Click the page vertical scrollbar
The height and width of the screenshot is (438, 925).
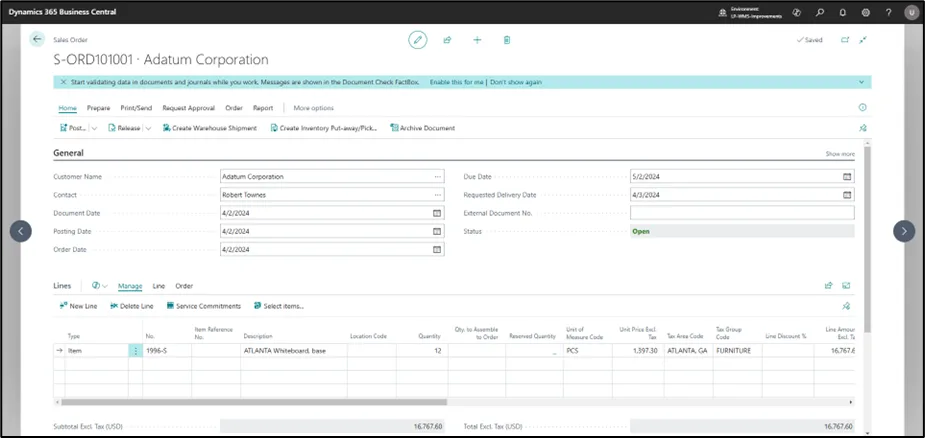[867, 239]
